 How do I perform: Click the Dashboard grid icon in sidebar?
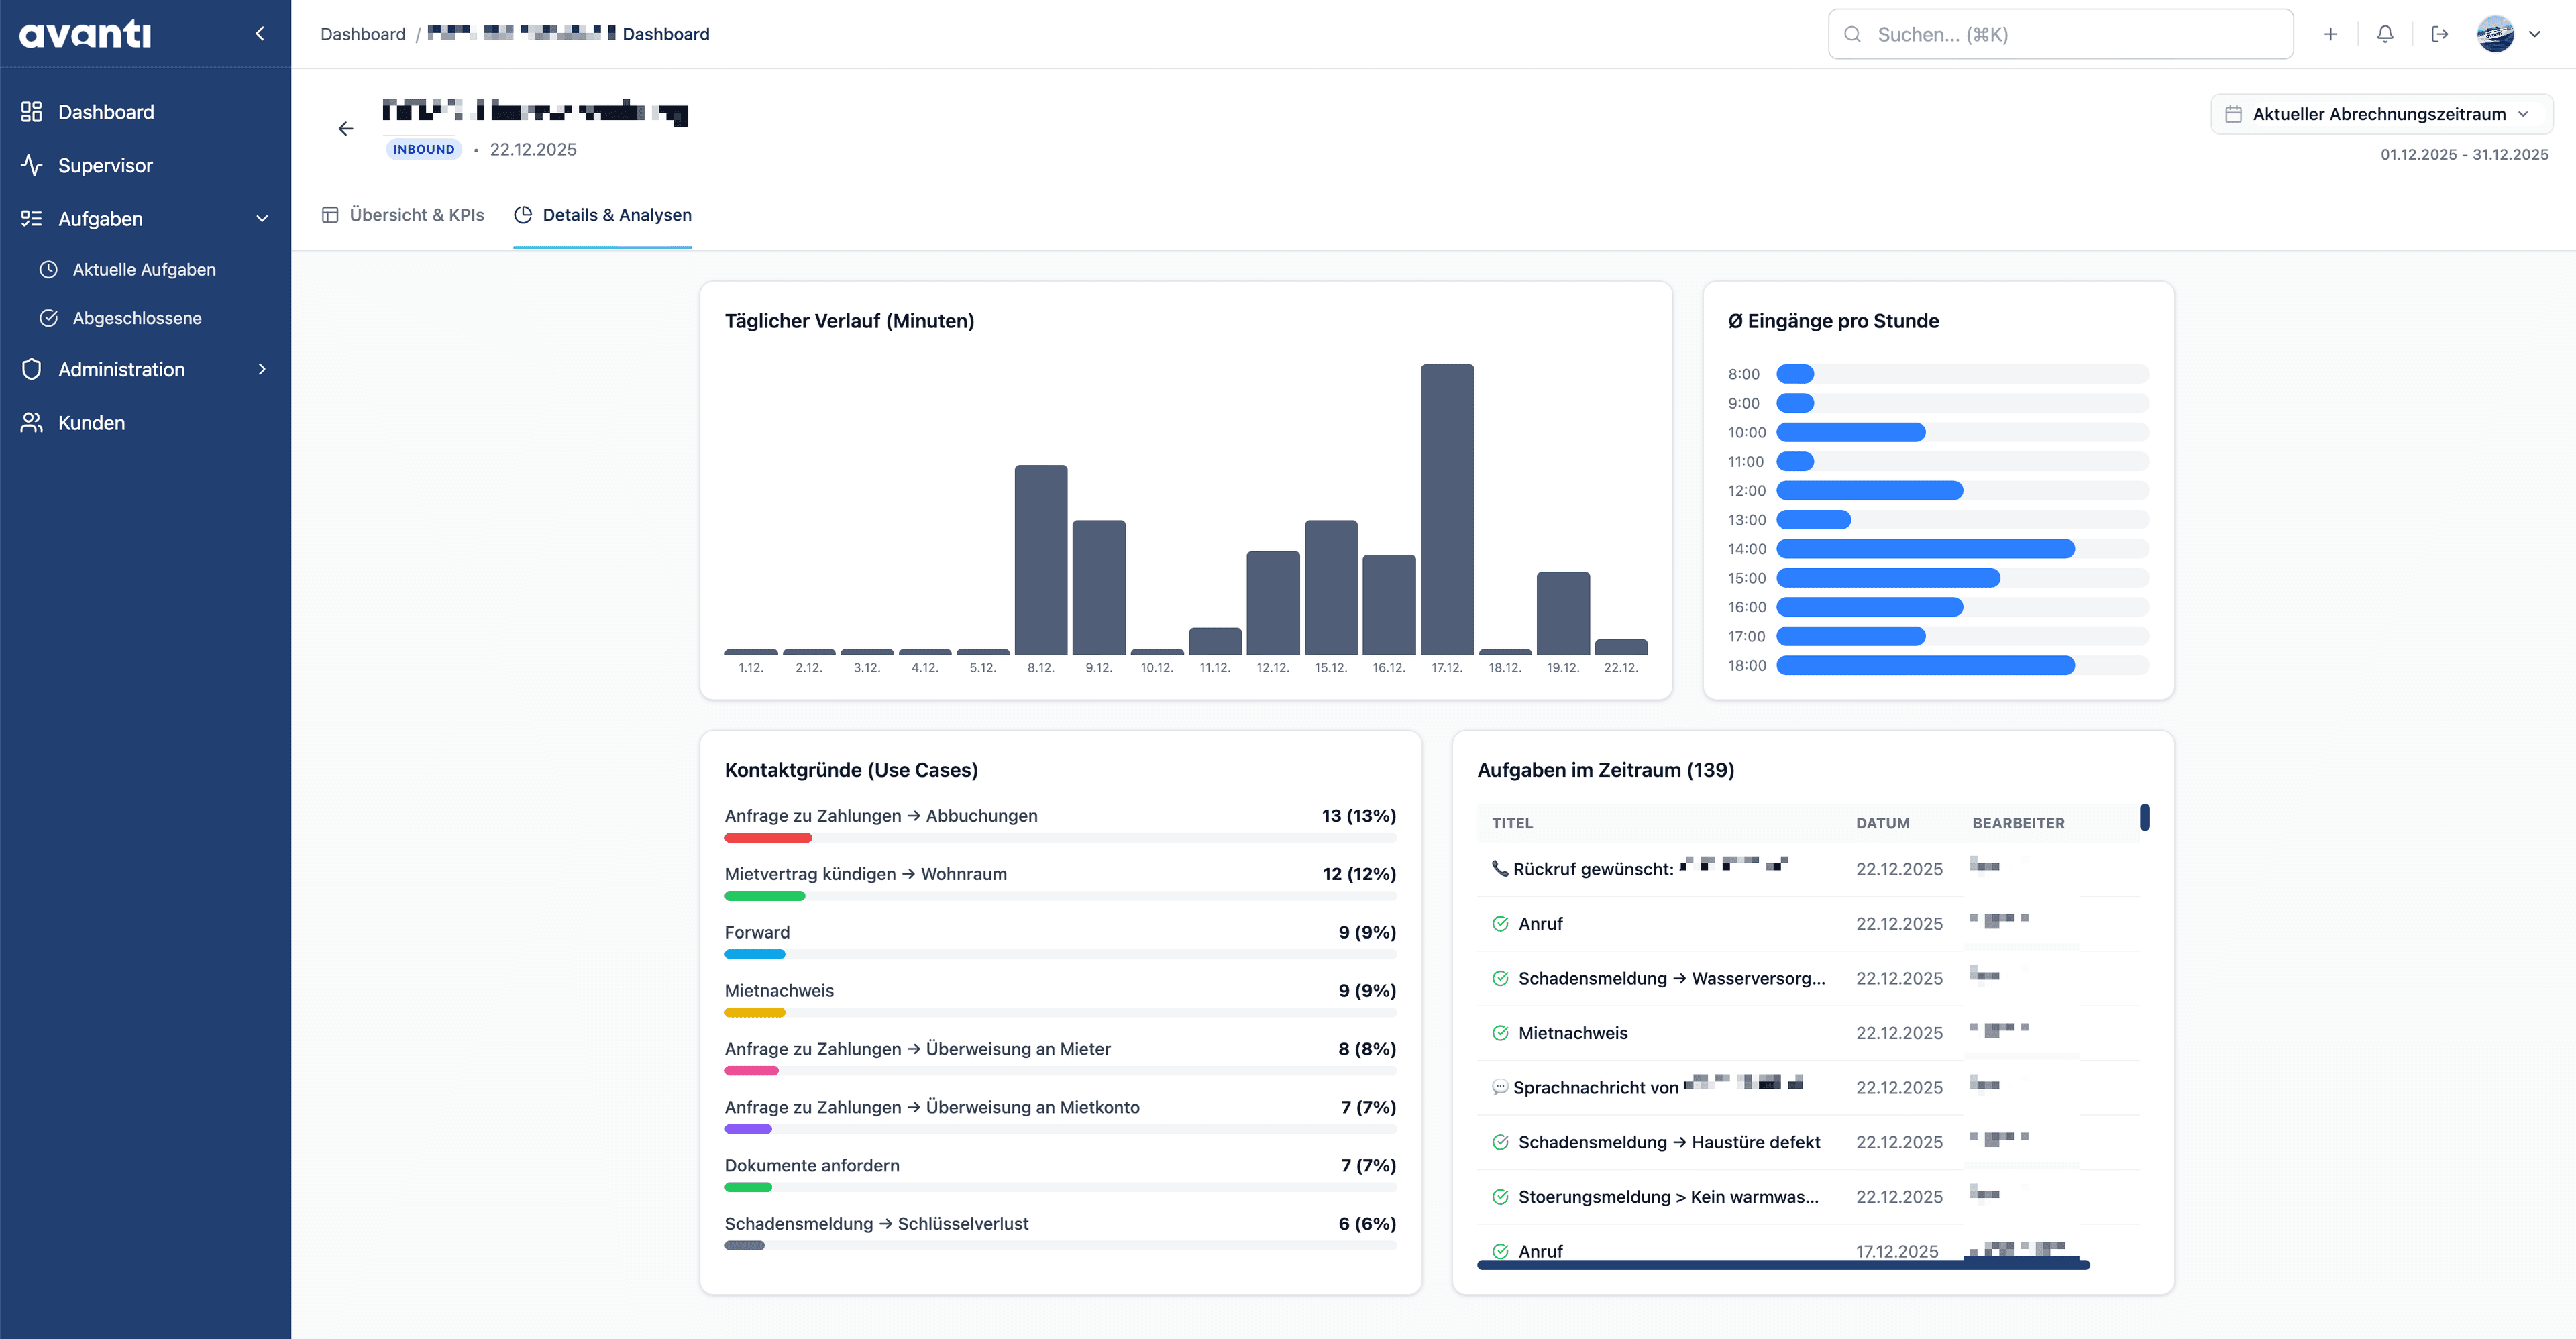[32, 112]
